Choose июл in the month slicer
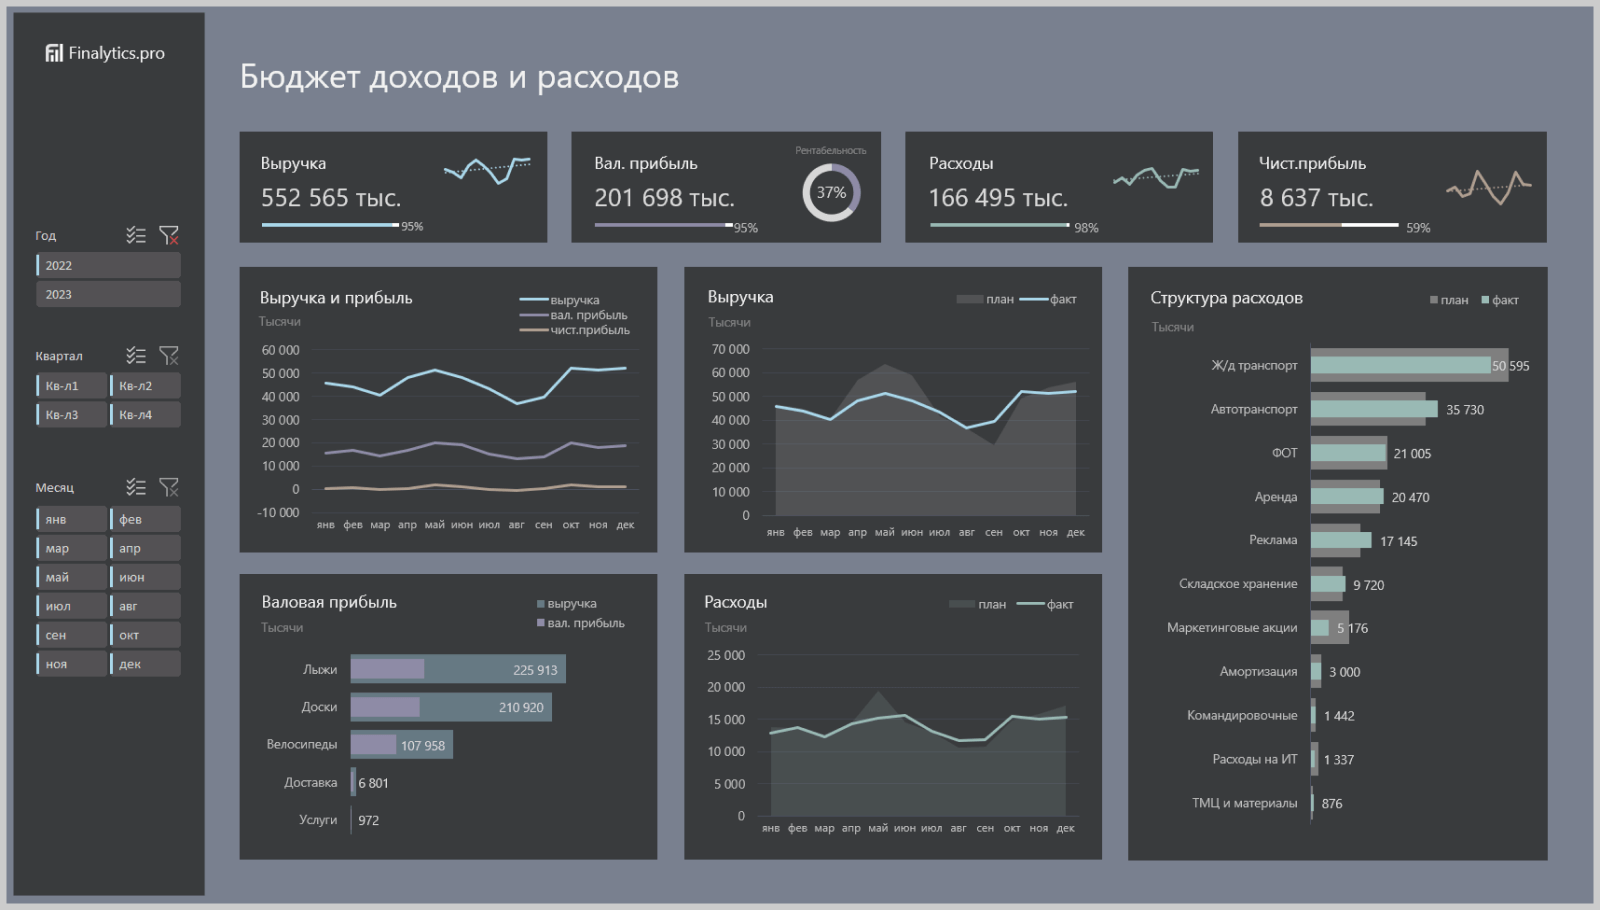 tap(71, 606)
